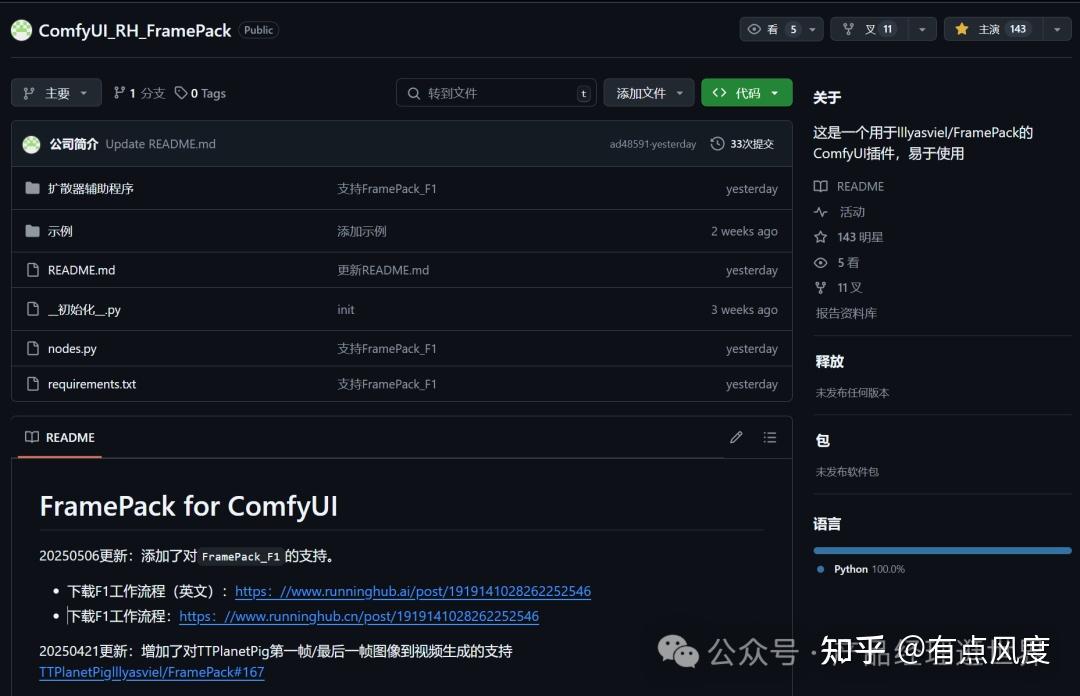Switch to the README tab
This screenshot has height=696, width=1080.
(x=59, y=437)
